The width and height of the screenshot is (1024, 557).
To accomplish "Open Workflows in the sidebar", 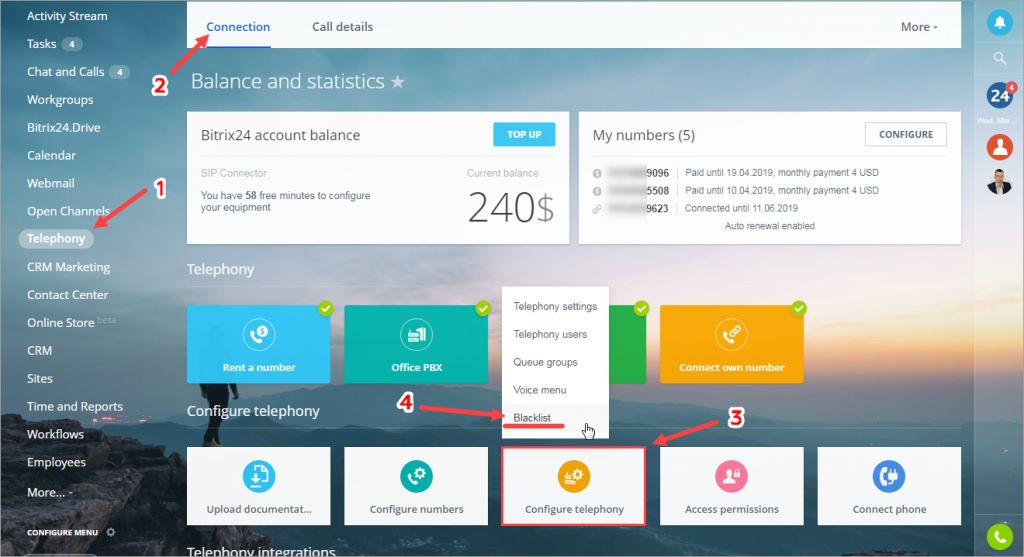I will point(55,434).
